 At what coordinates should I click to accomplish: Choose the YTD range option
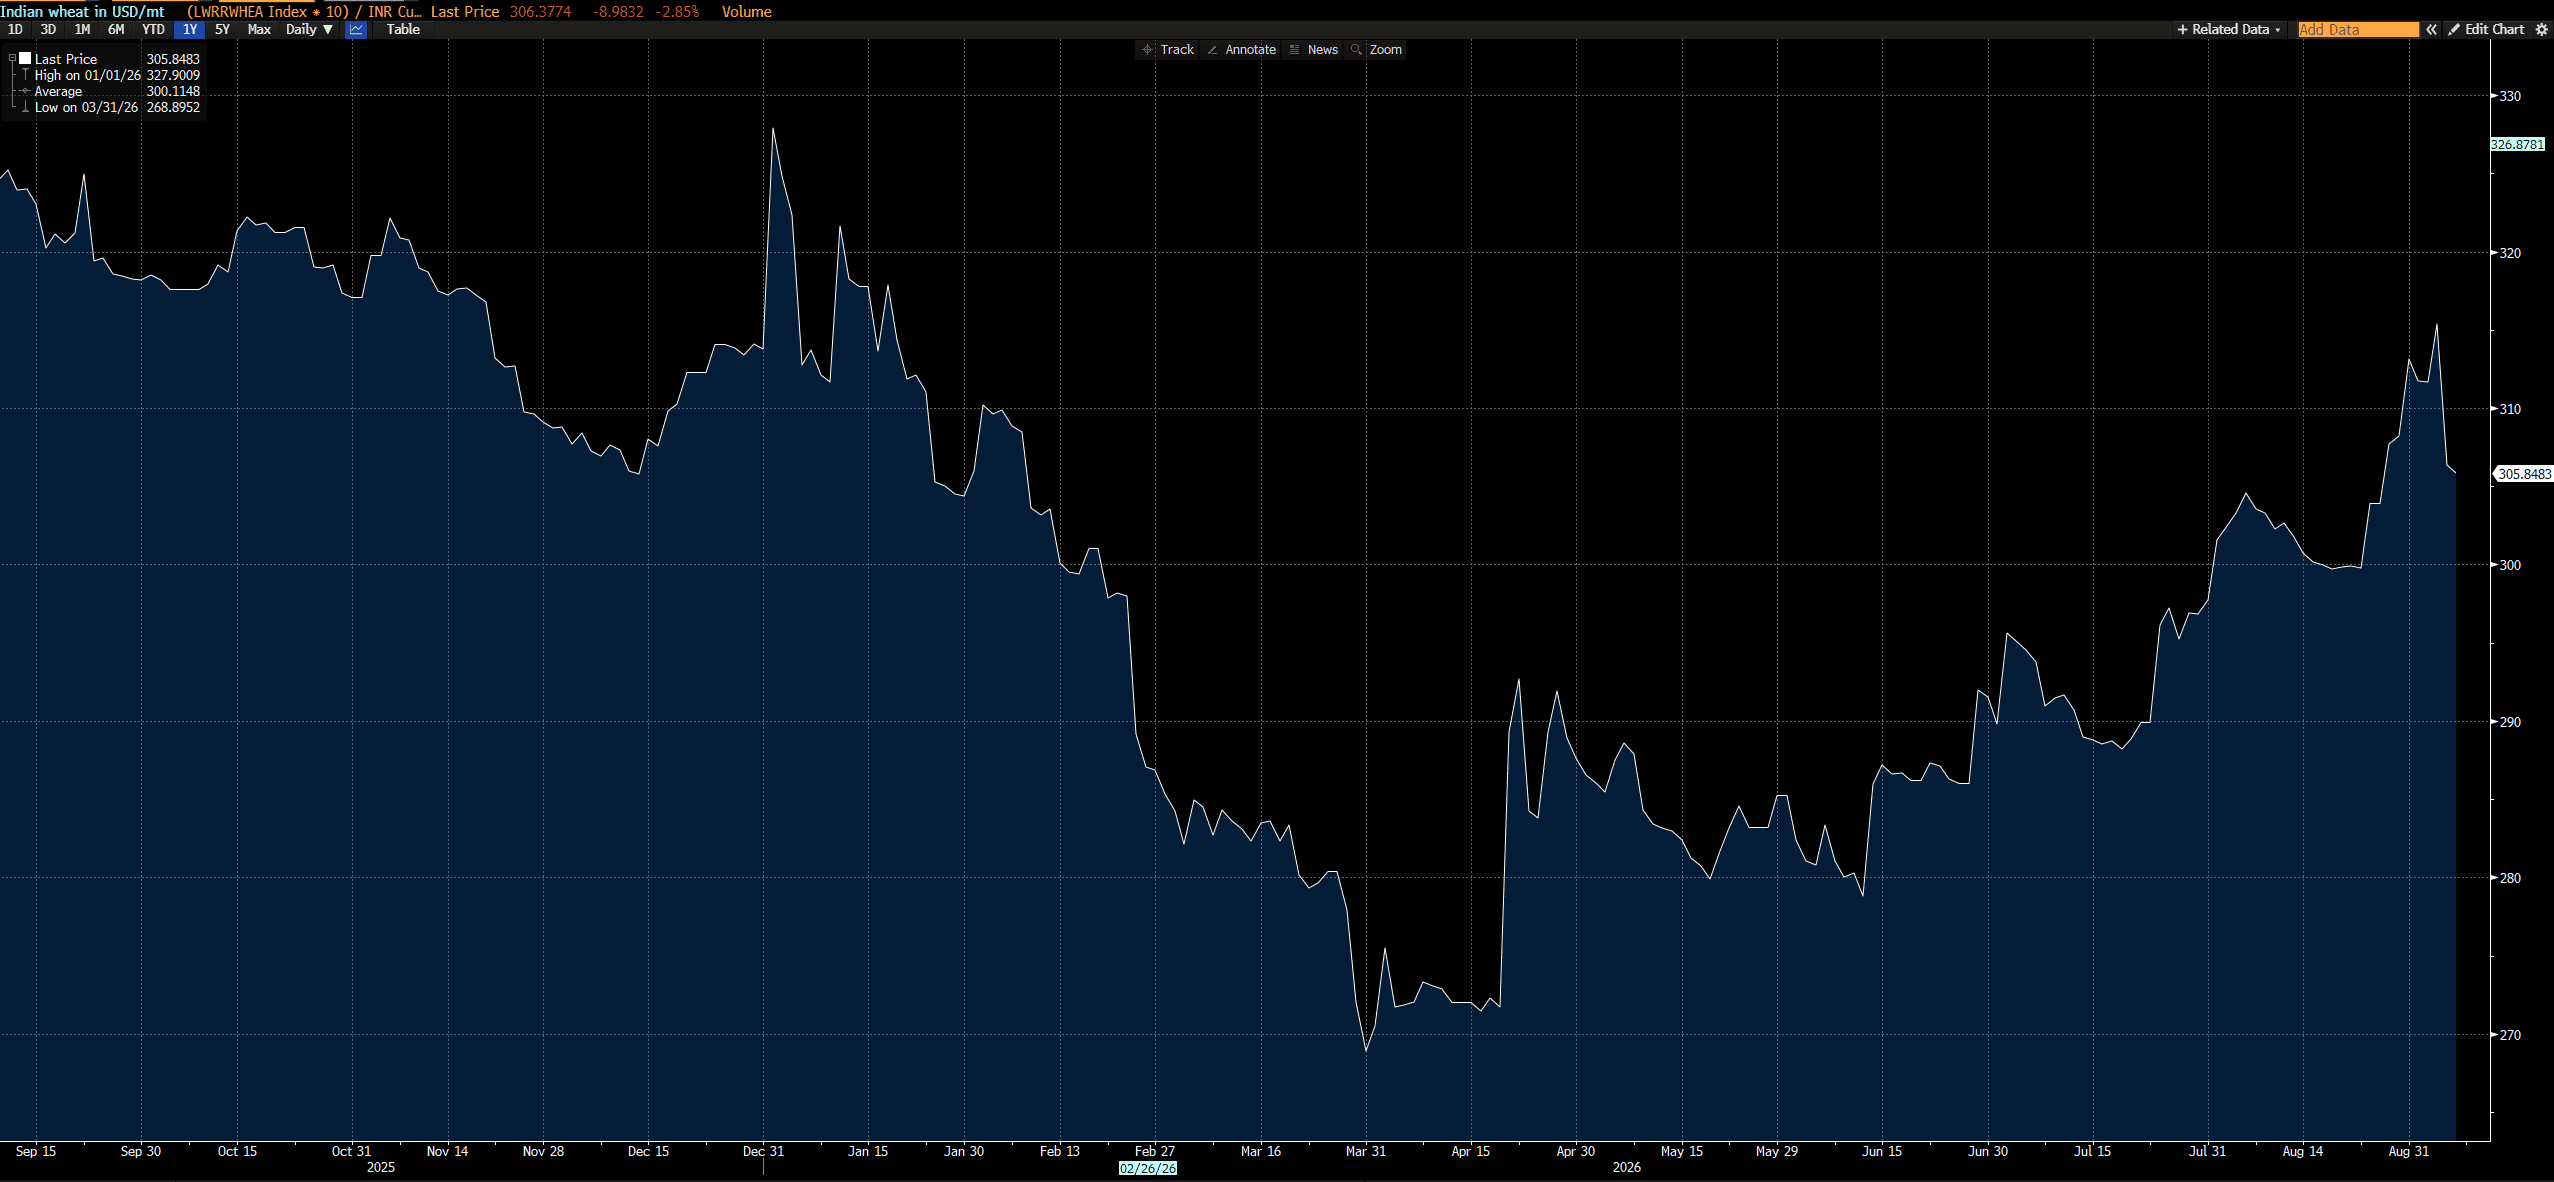(x=153, y=30)
